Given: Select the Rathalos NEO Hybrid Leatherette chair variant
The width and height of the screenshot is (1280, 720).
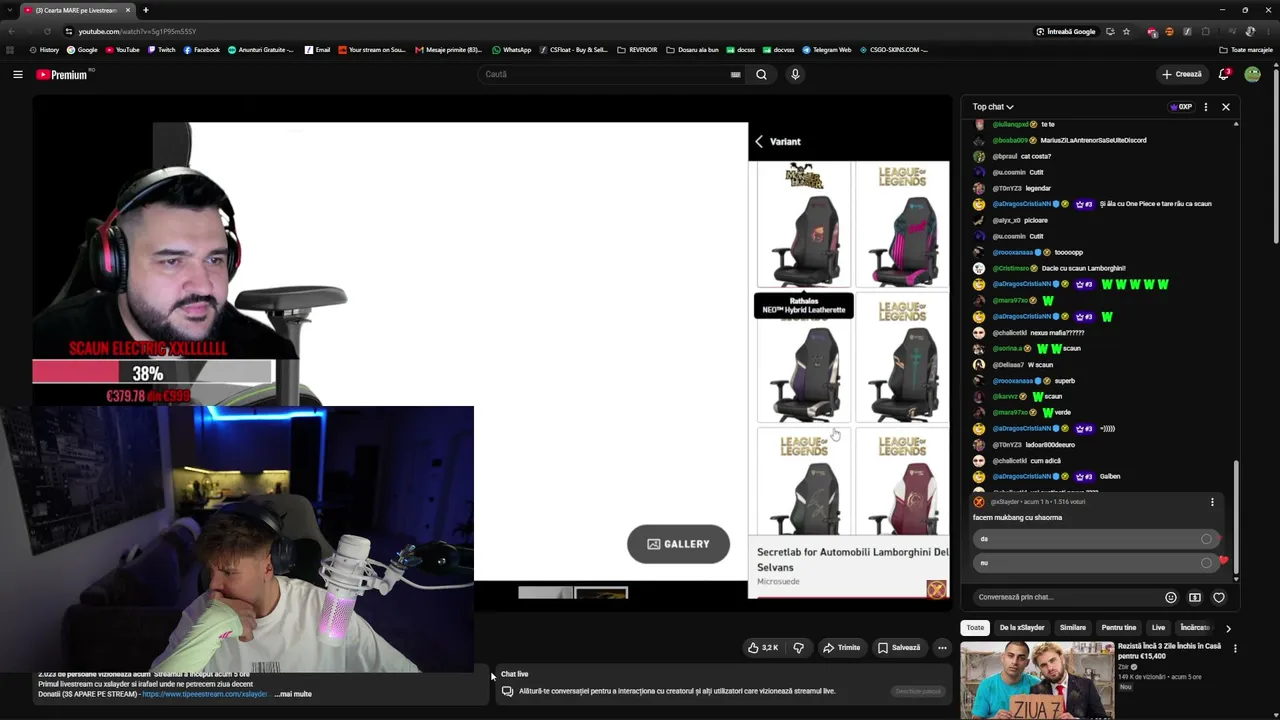Looking at the screenshot, I should [804, 225].
